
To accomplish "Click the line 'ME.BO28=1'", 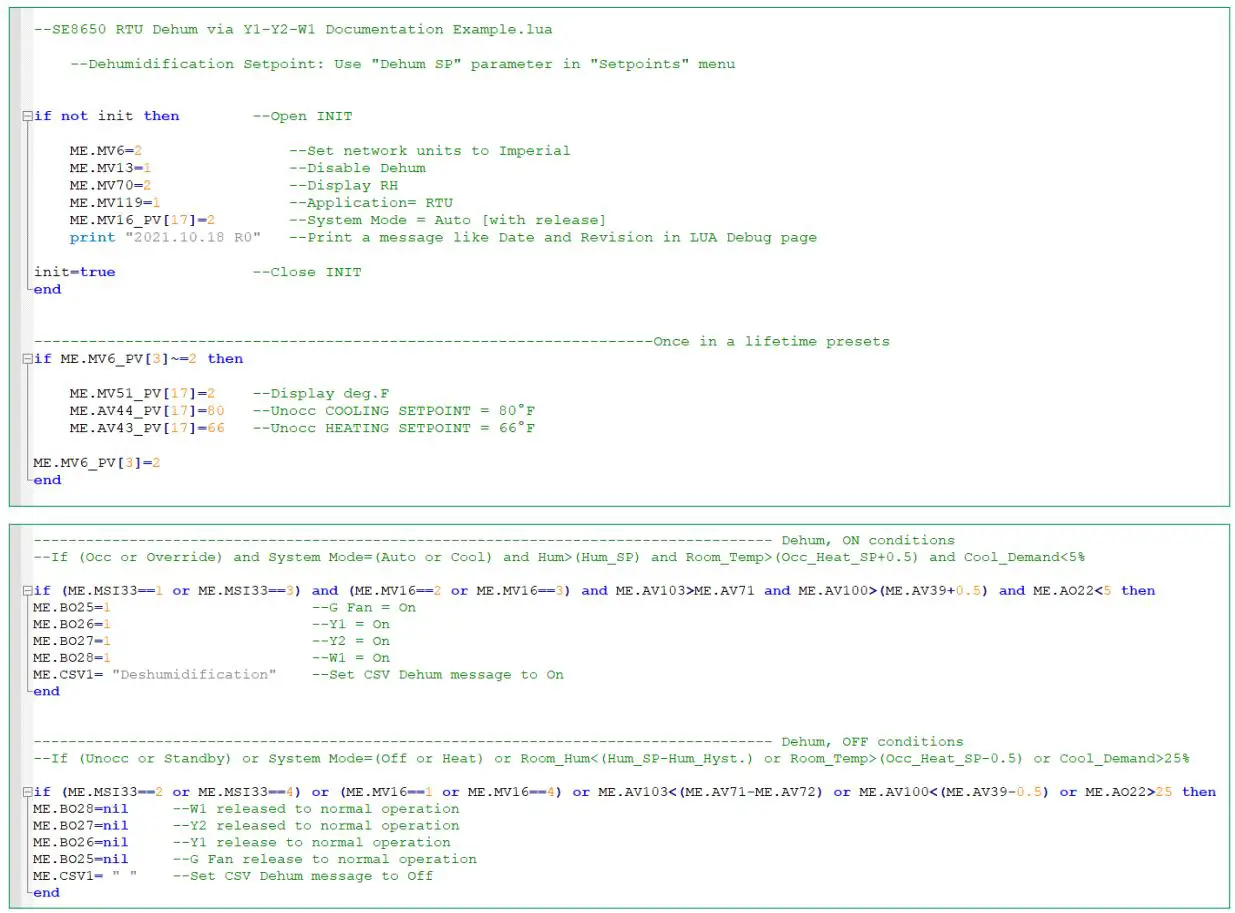I will [71, 658].
